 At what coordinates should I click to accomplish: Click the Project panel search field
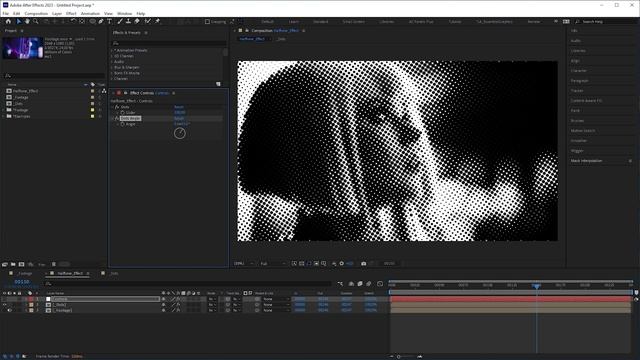point(54,76)
